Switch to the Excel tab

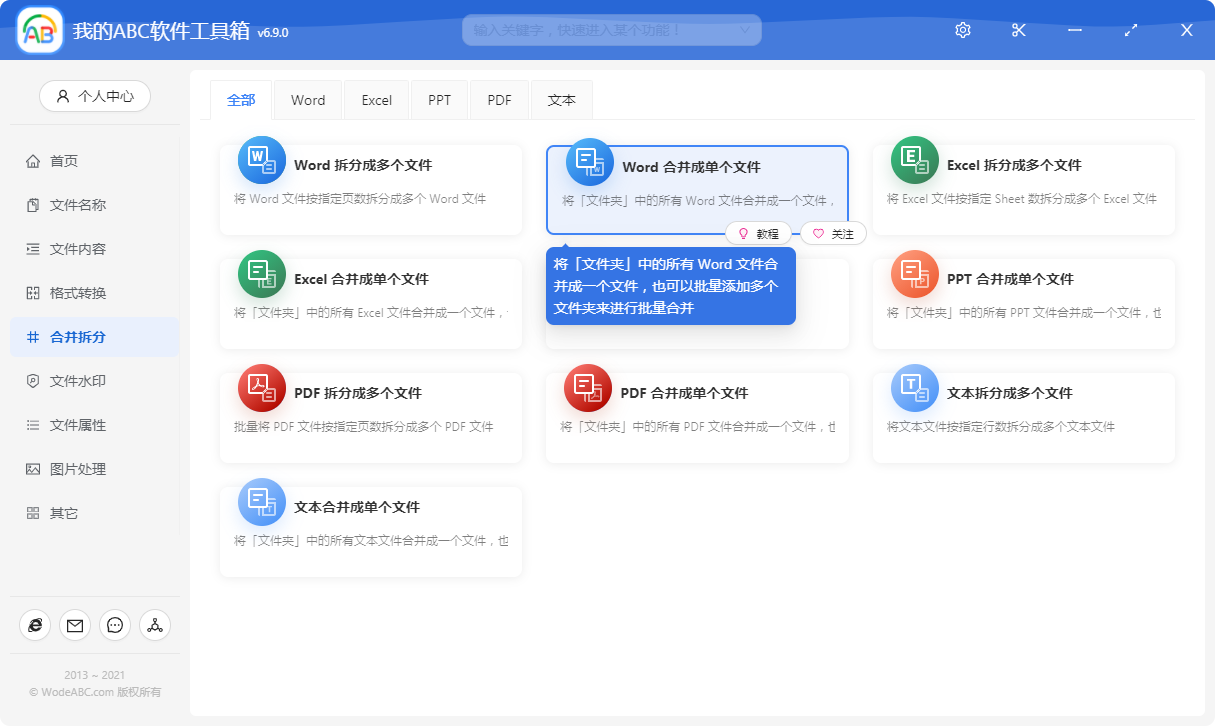point(377,100)
